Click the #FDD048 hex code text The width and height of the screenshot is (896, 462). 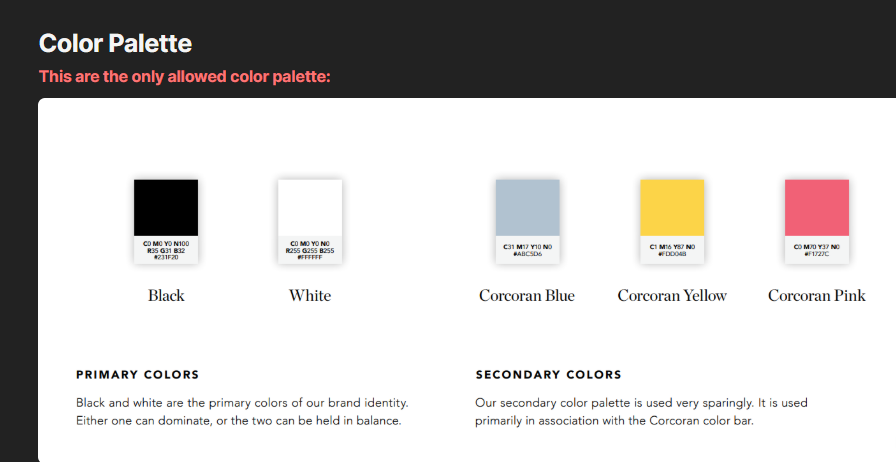[672, 254]
